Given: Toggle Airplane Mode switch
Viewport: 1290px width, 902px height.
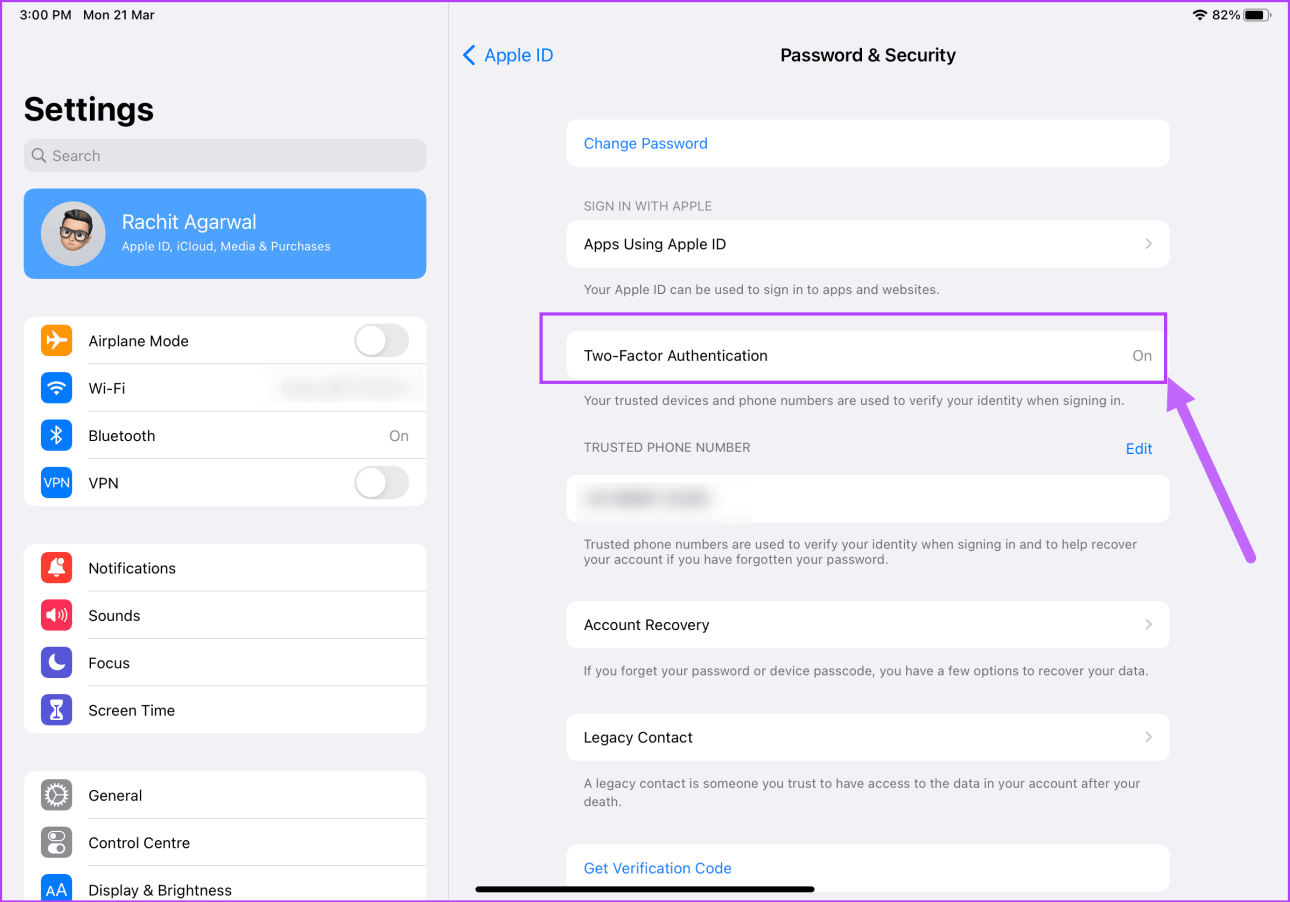Looking at the screenshot, I should pyautogui.click(x=381, y=341).
